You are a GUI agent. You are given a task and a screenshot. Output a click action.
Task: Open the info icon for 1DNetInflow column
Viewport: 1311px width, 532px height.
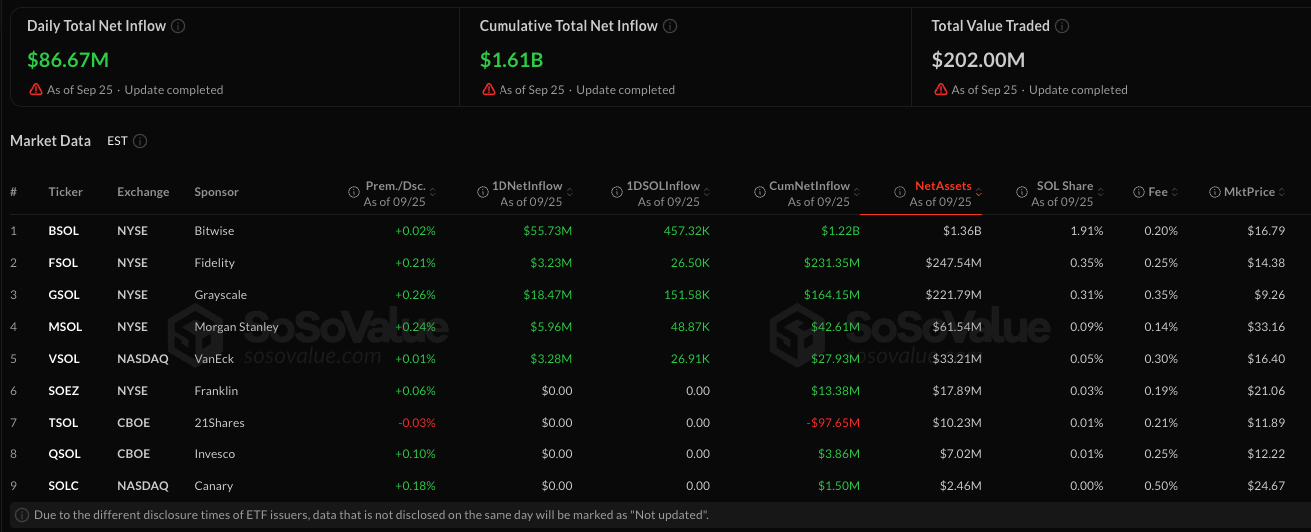pyautogui.click(x=484, y=192)
